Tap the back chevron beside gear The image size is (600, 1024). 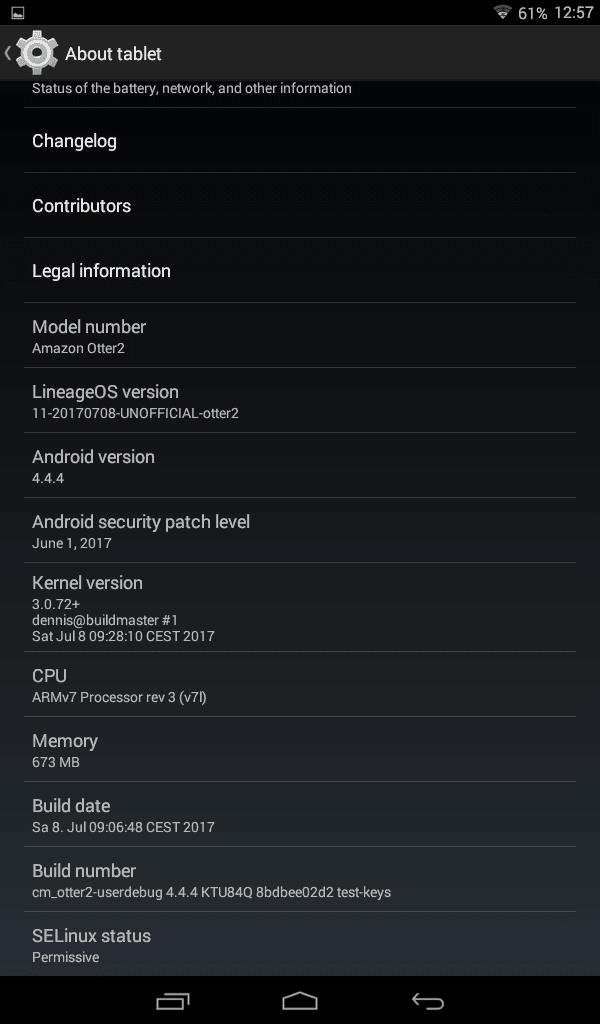point(8,53)
